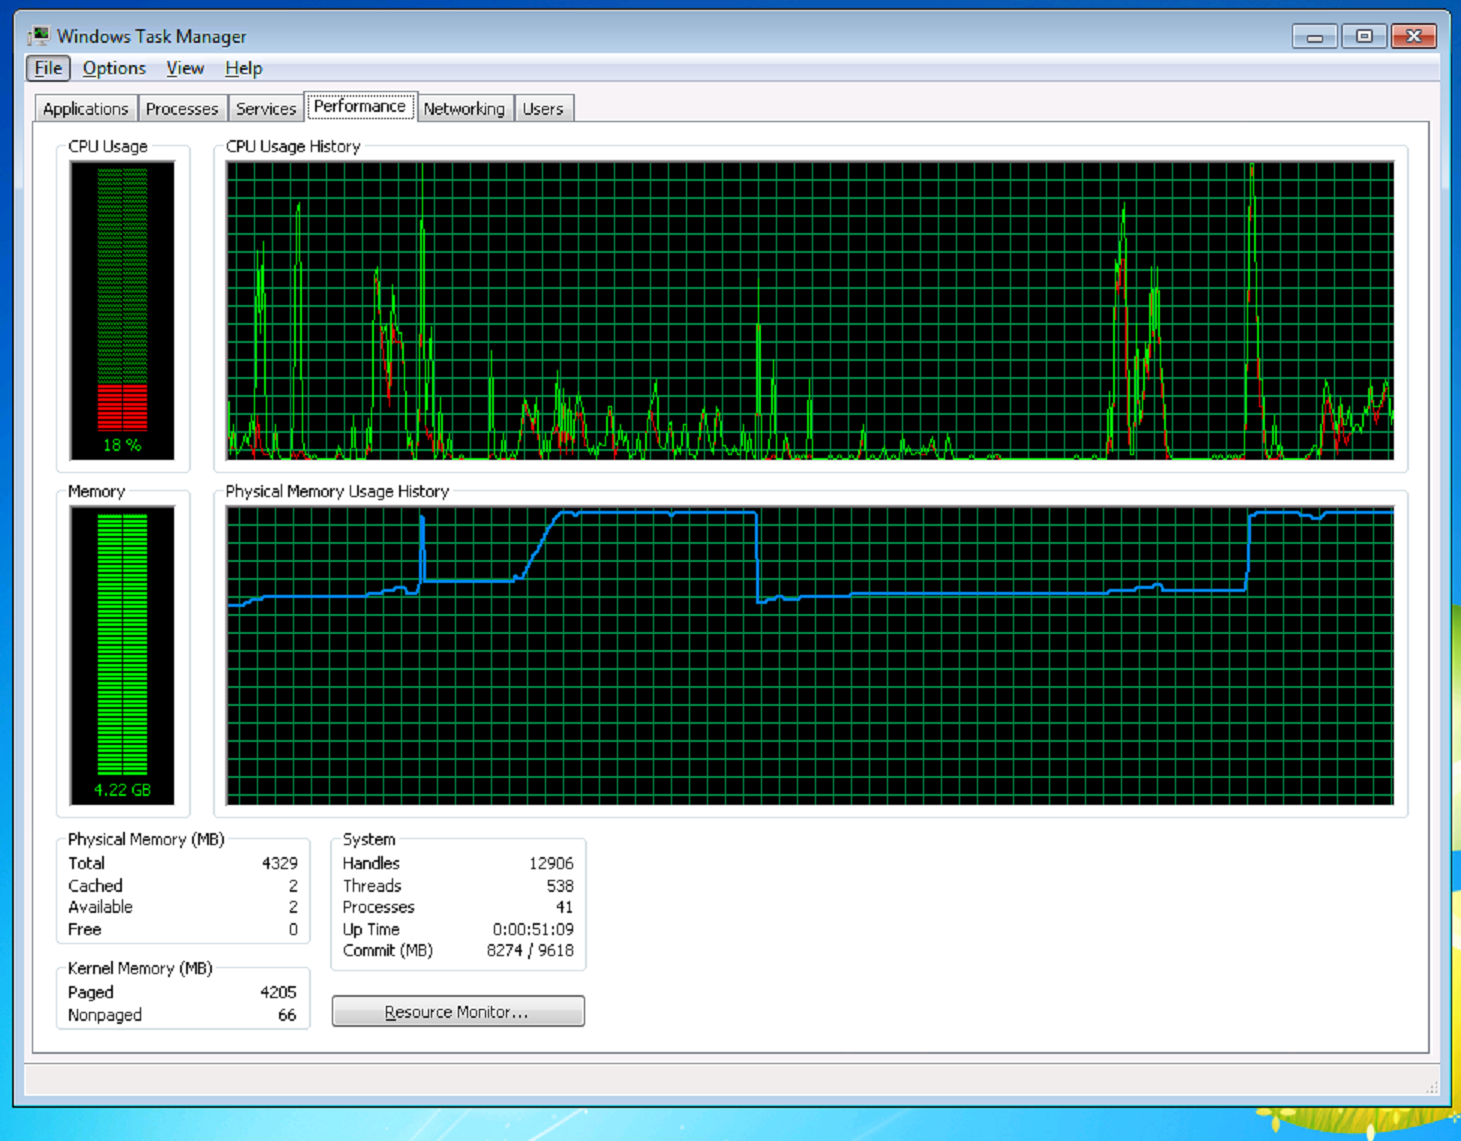This screenshot has width=1461, height=1141.
Task: Switch to the Networking tab
Action: pyautogui.click(x=464, y=108)
